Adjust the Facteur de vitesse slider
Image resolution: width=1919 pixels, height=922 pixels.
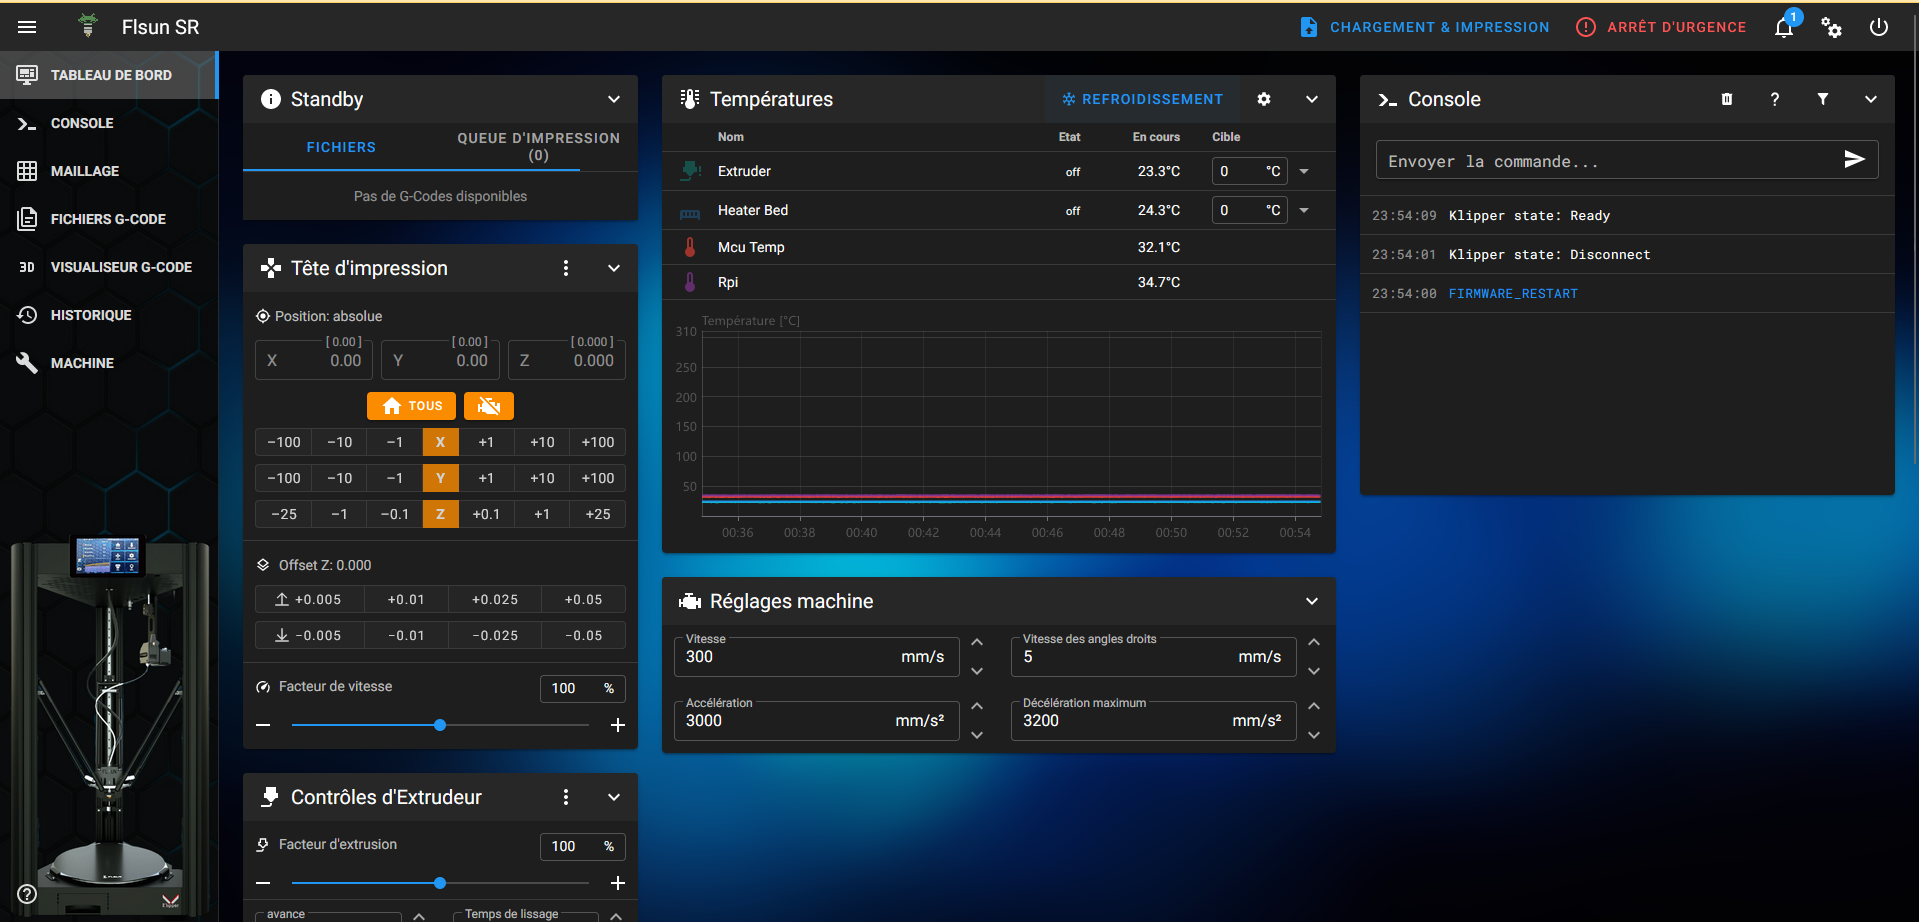point(440,725)
